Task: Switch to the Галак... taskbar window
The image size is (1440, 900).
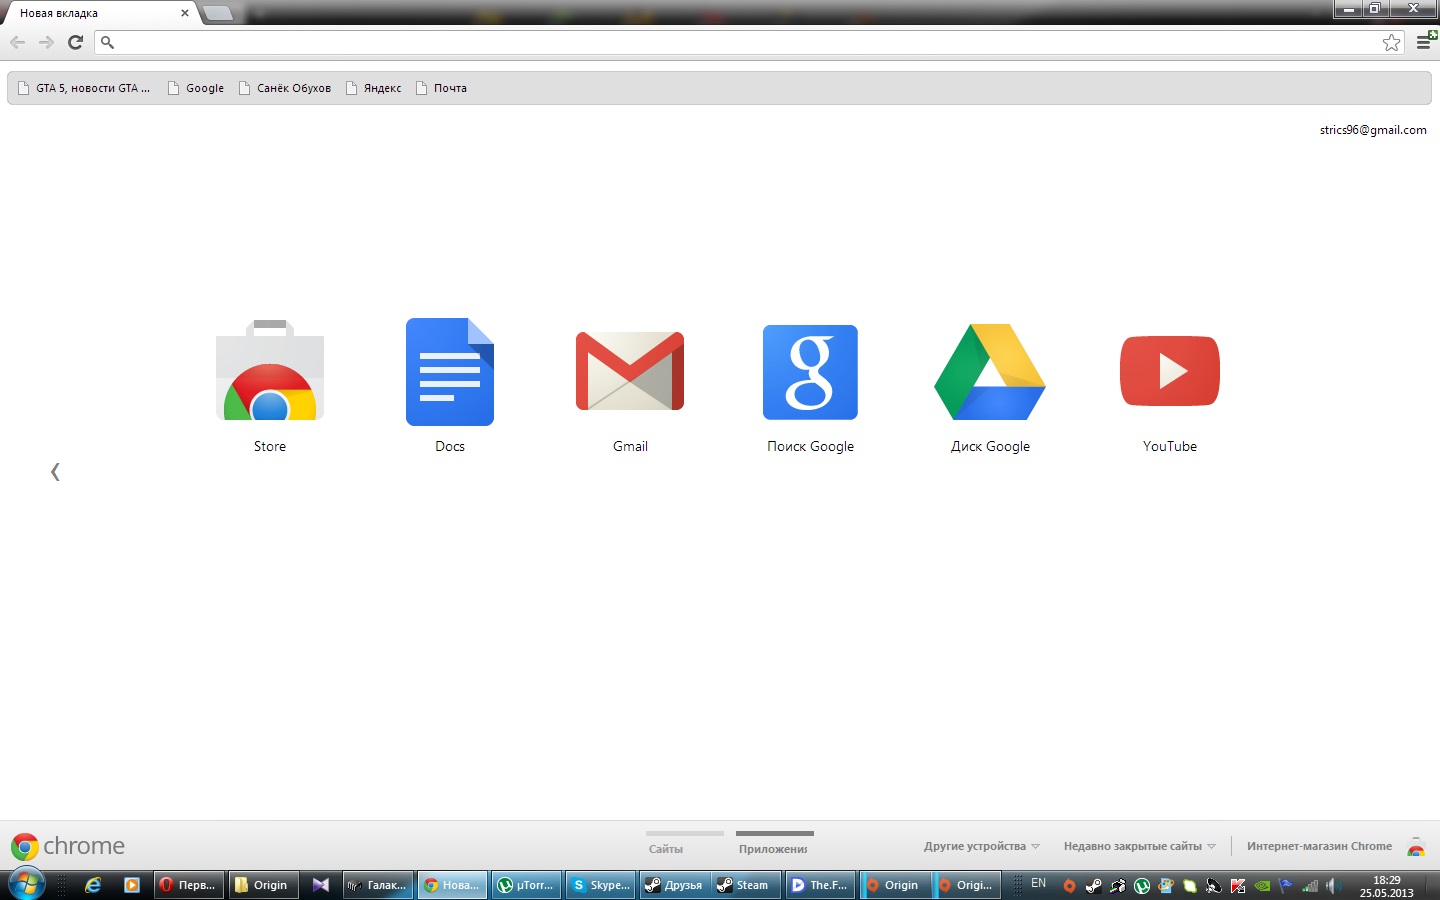Action: (x=378, y=885)
